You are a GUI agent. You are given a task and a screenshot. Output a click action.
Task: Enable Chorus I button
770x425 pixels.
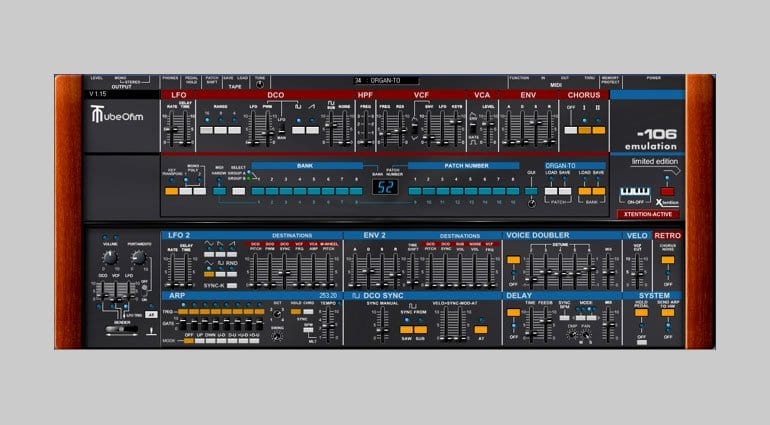click(x=584, y=130)
